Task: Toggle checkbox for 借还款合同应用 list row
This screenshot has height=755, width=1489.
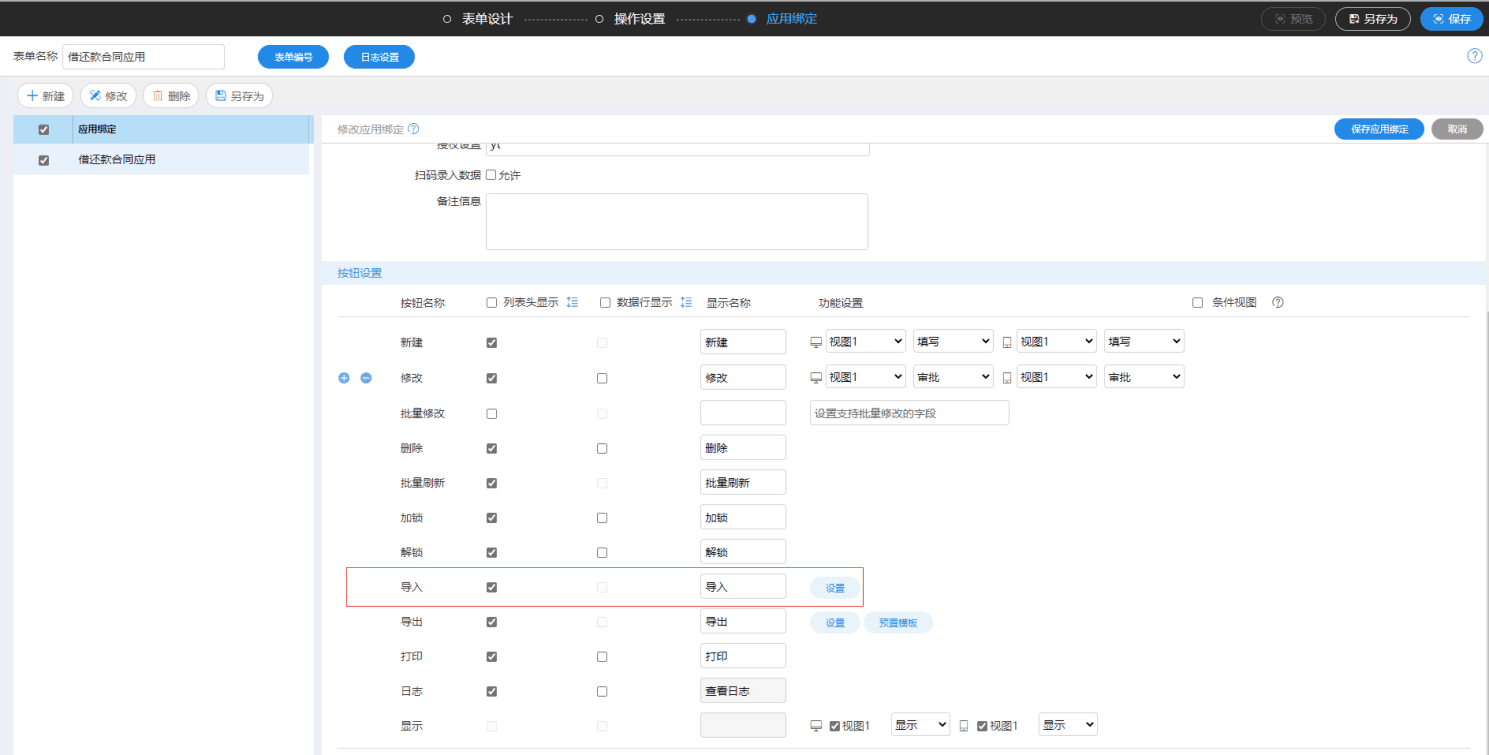Action: pos(43,160)
